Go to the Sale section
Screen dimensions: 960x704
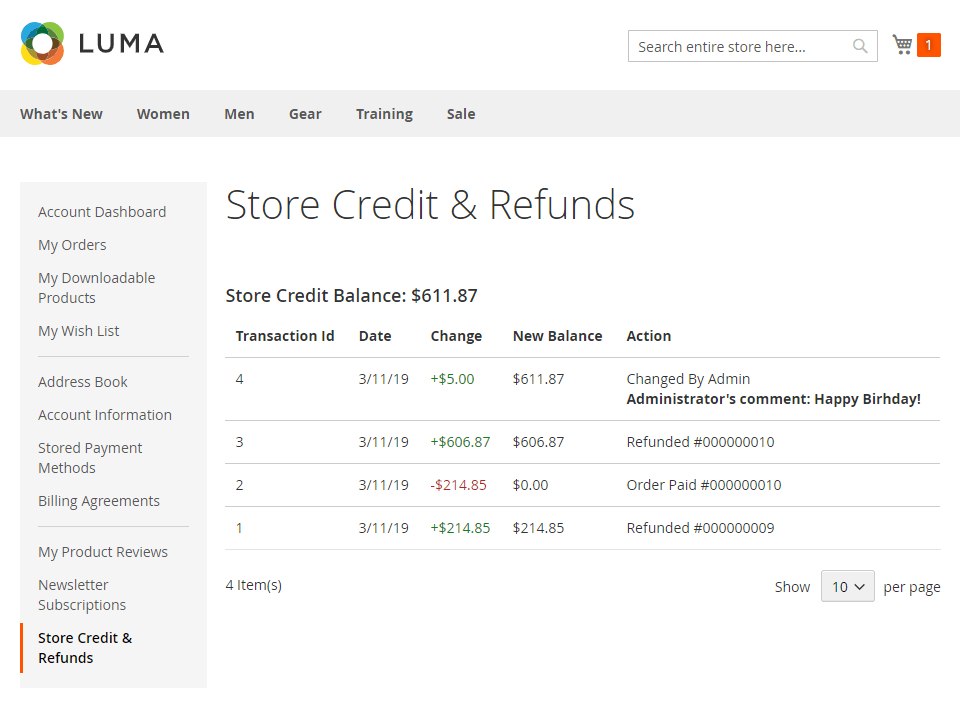(461, 114)
